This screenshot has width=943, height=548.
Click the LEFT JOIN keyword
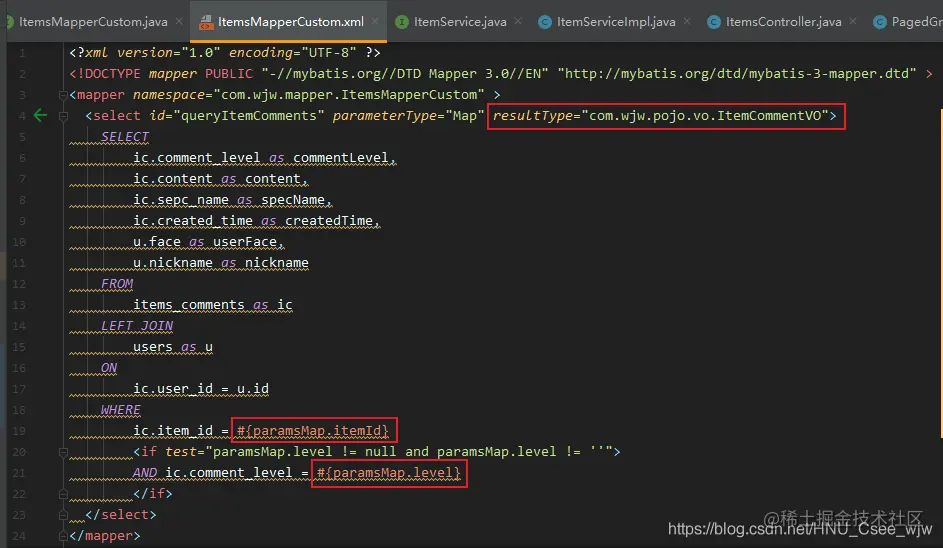pos(137,326)
